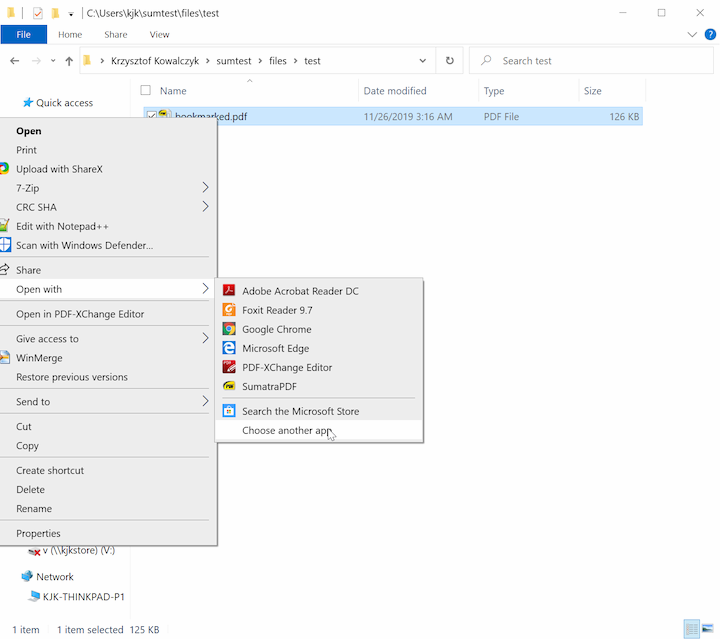Toggle the select-all checkbox in header

click(x=146, y=91)
